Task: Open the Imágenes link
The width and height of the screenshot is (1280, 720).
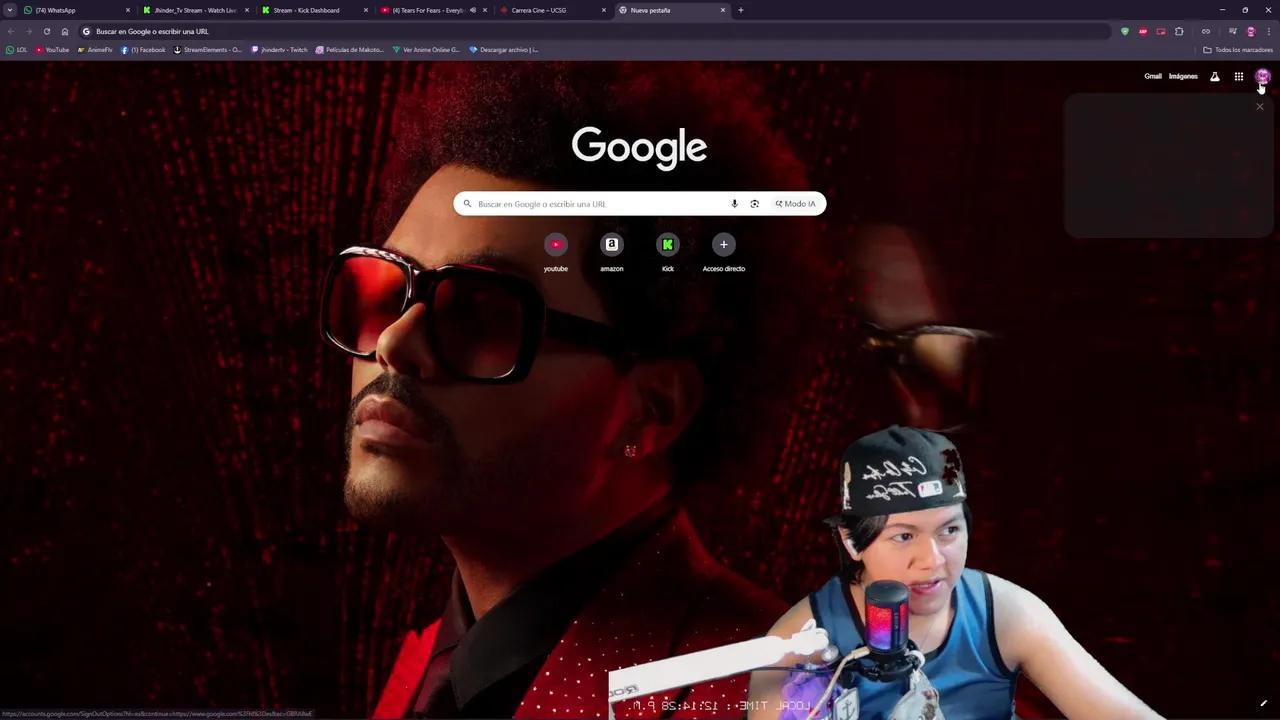Action: 1183,76
